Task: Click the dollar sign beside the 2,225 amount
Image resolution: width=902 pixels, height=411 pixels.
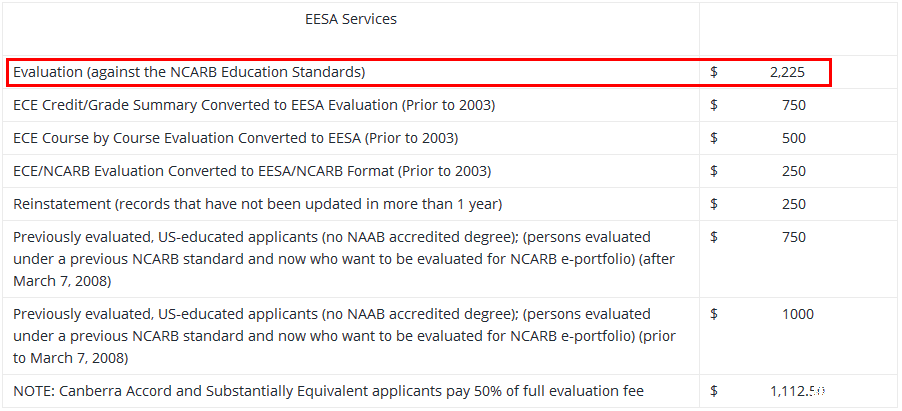Action: click(714, 72)
